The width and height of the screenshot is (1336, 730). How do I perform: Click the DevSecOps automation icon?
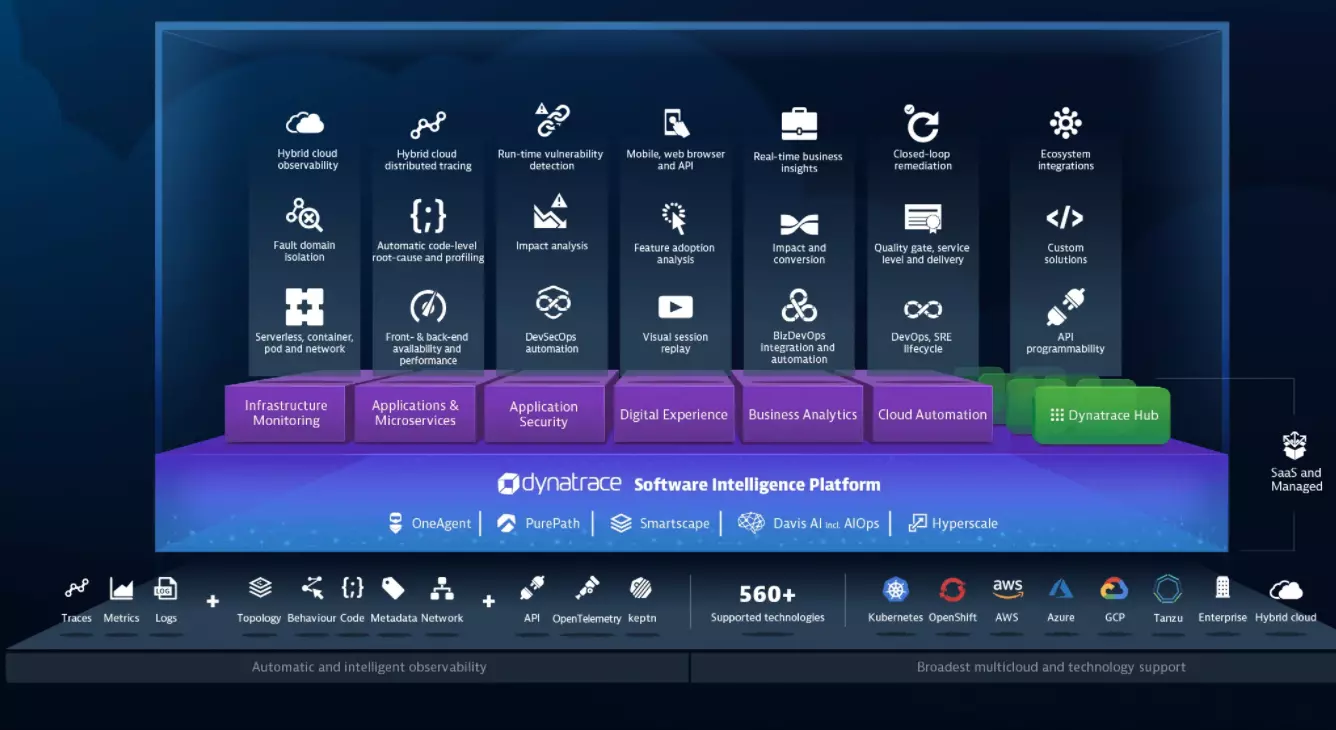tap(552, 303)
